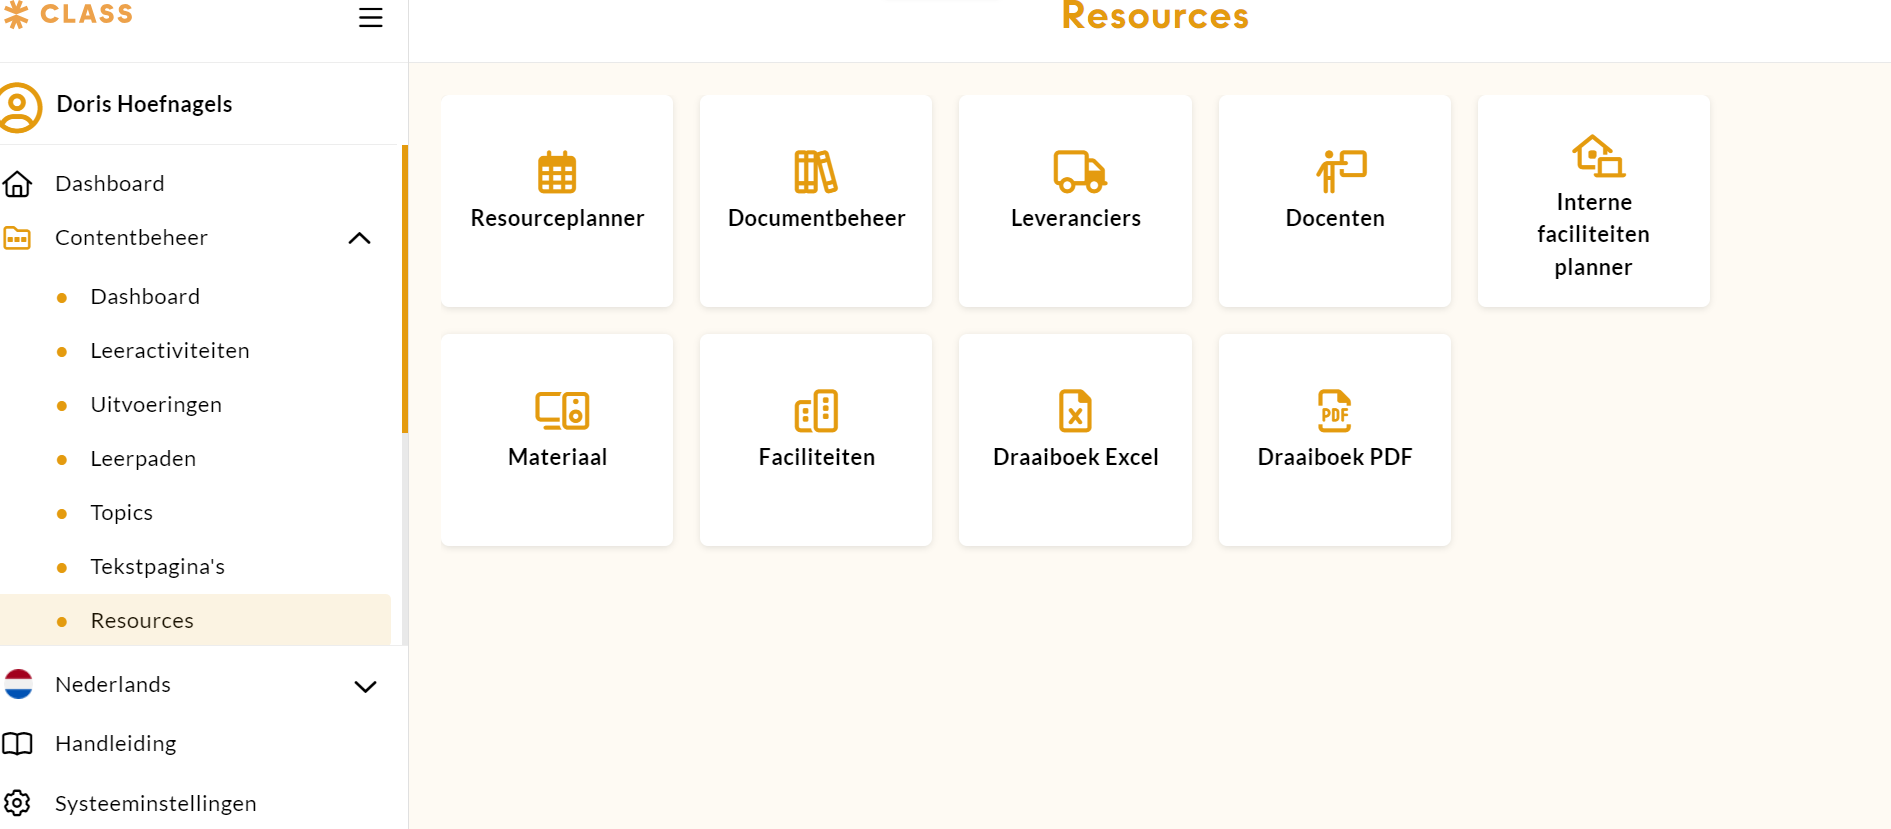This screenshot has height=829, width=1891.
Task: Click the Draaiboek PDF file icon
Action: (x=1334, y=411)
